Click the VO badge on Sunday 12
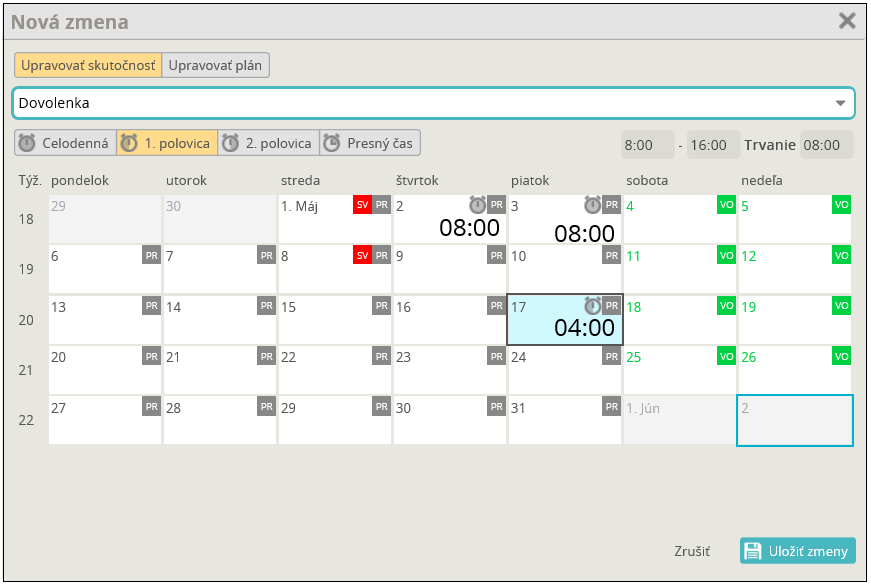Viewport: 871px width, 587px height. [842, 255]
